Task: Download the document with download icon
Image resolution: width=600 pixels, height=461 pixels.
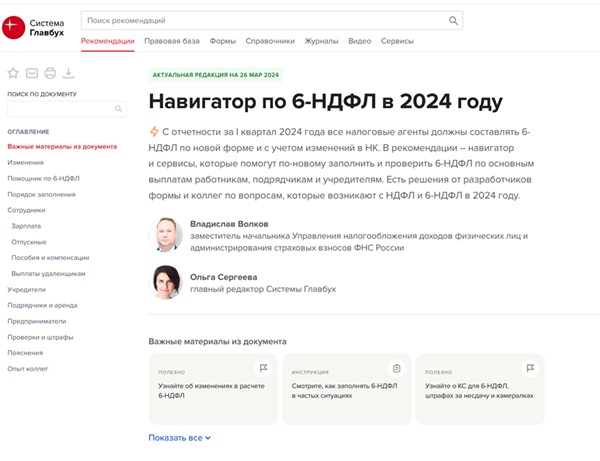Action: click(x=68, y=73)
